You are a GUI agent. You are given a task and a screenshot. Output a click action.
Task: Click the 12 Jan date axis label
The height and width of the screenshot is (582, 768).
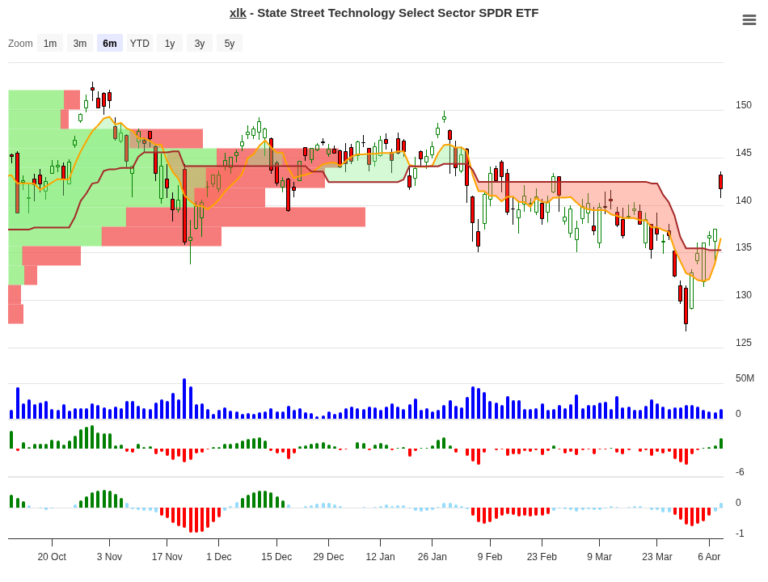[x=380, y=557]
